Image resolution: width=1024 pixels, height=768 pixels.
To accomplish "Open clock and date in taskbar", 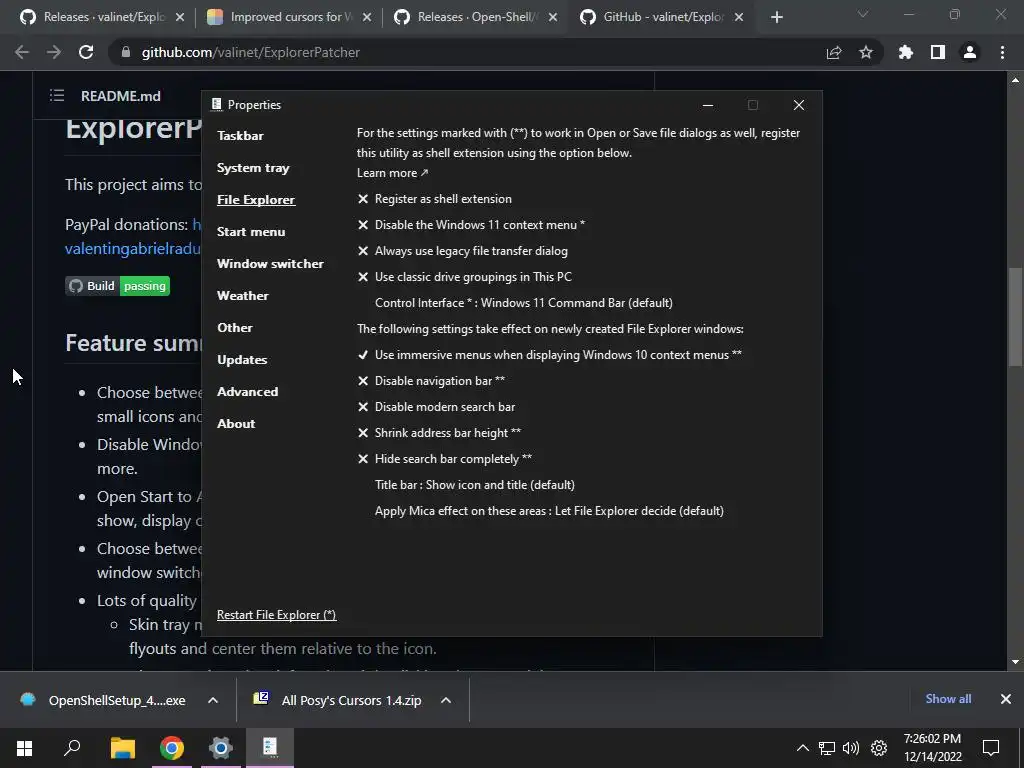I will [933, 748].
